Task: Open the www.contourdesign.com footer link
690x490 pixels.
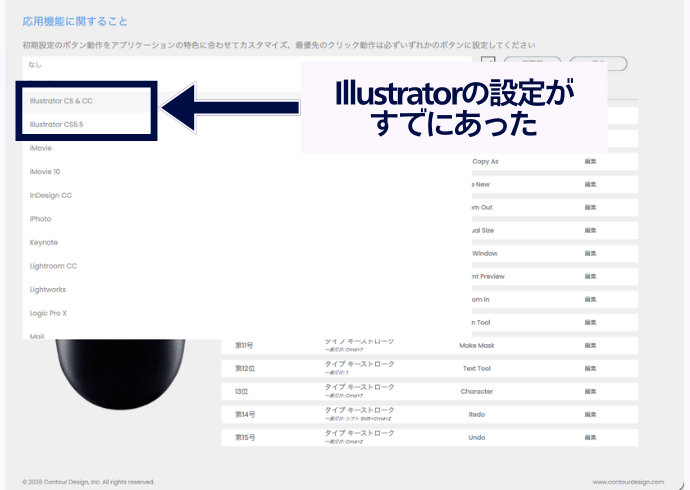Action: [x=627, y=481]
